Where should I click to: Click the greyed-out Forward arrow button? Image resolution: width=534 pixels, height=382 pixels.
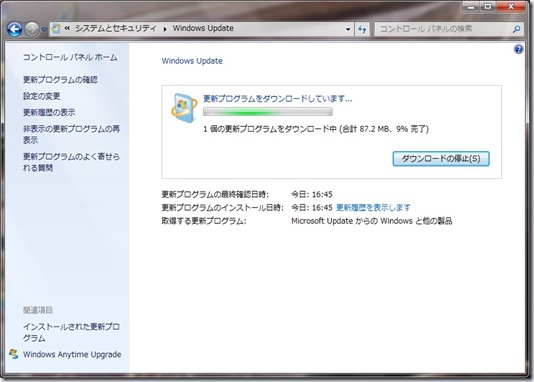pyautogui.click(x=32, y=30)
